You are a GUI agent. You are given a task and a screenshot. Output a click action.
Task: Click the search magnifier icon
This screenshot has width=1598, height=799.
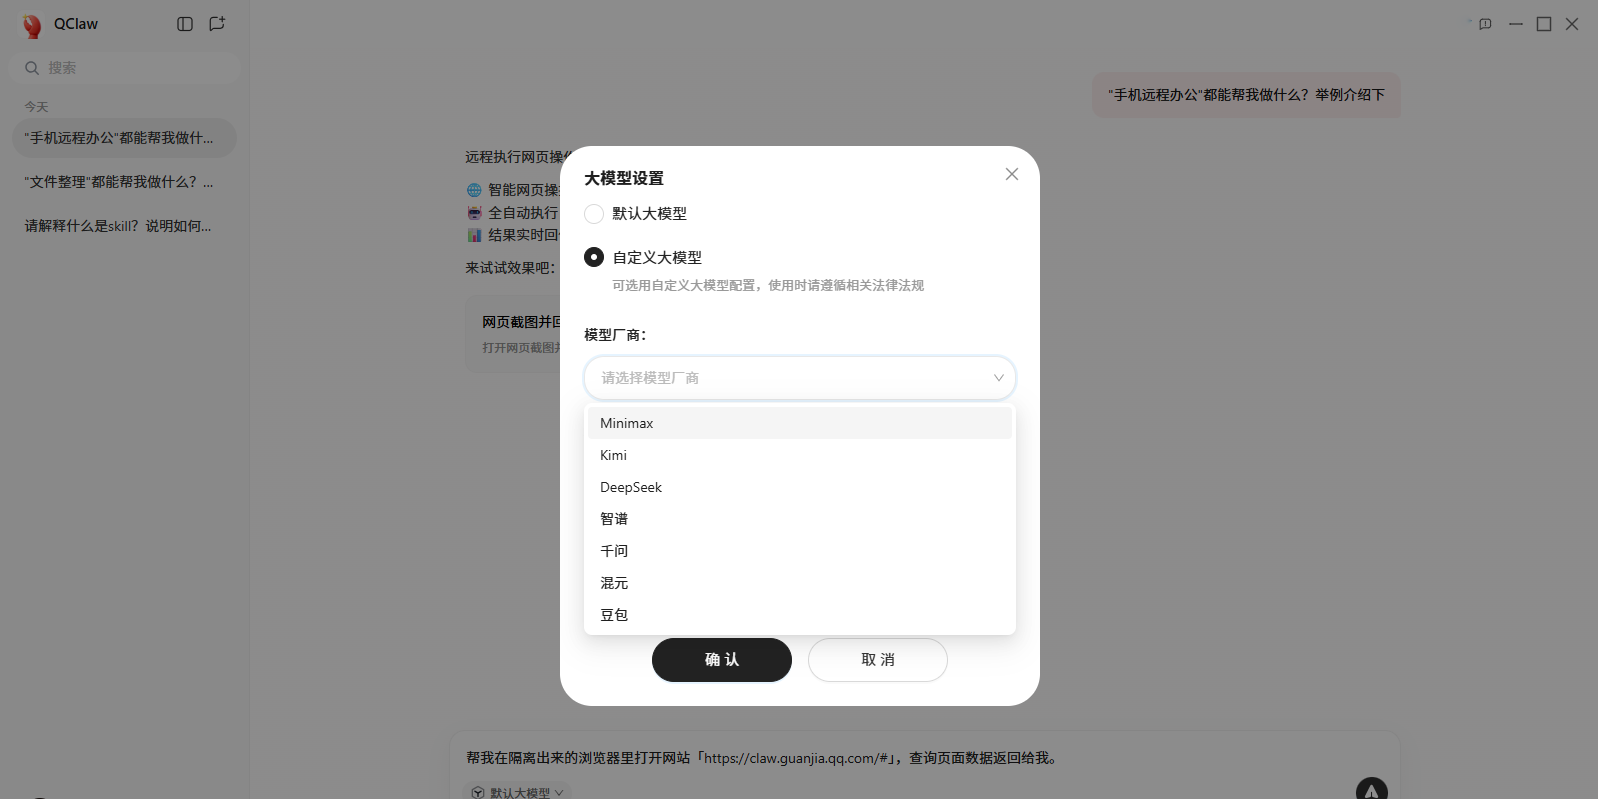point(32,68)
